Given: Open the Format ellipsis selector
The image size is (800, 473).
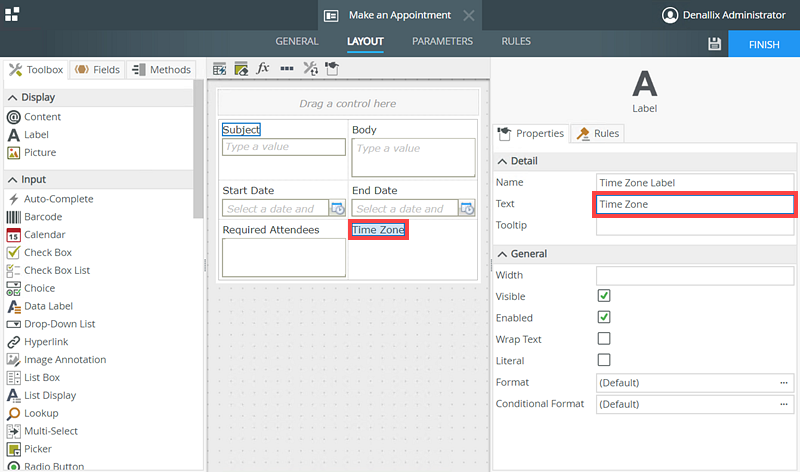Looking at the screenshot, I should coord(784,383).
